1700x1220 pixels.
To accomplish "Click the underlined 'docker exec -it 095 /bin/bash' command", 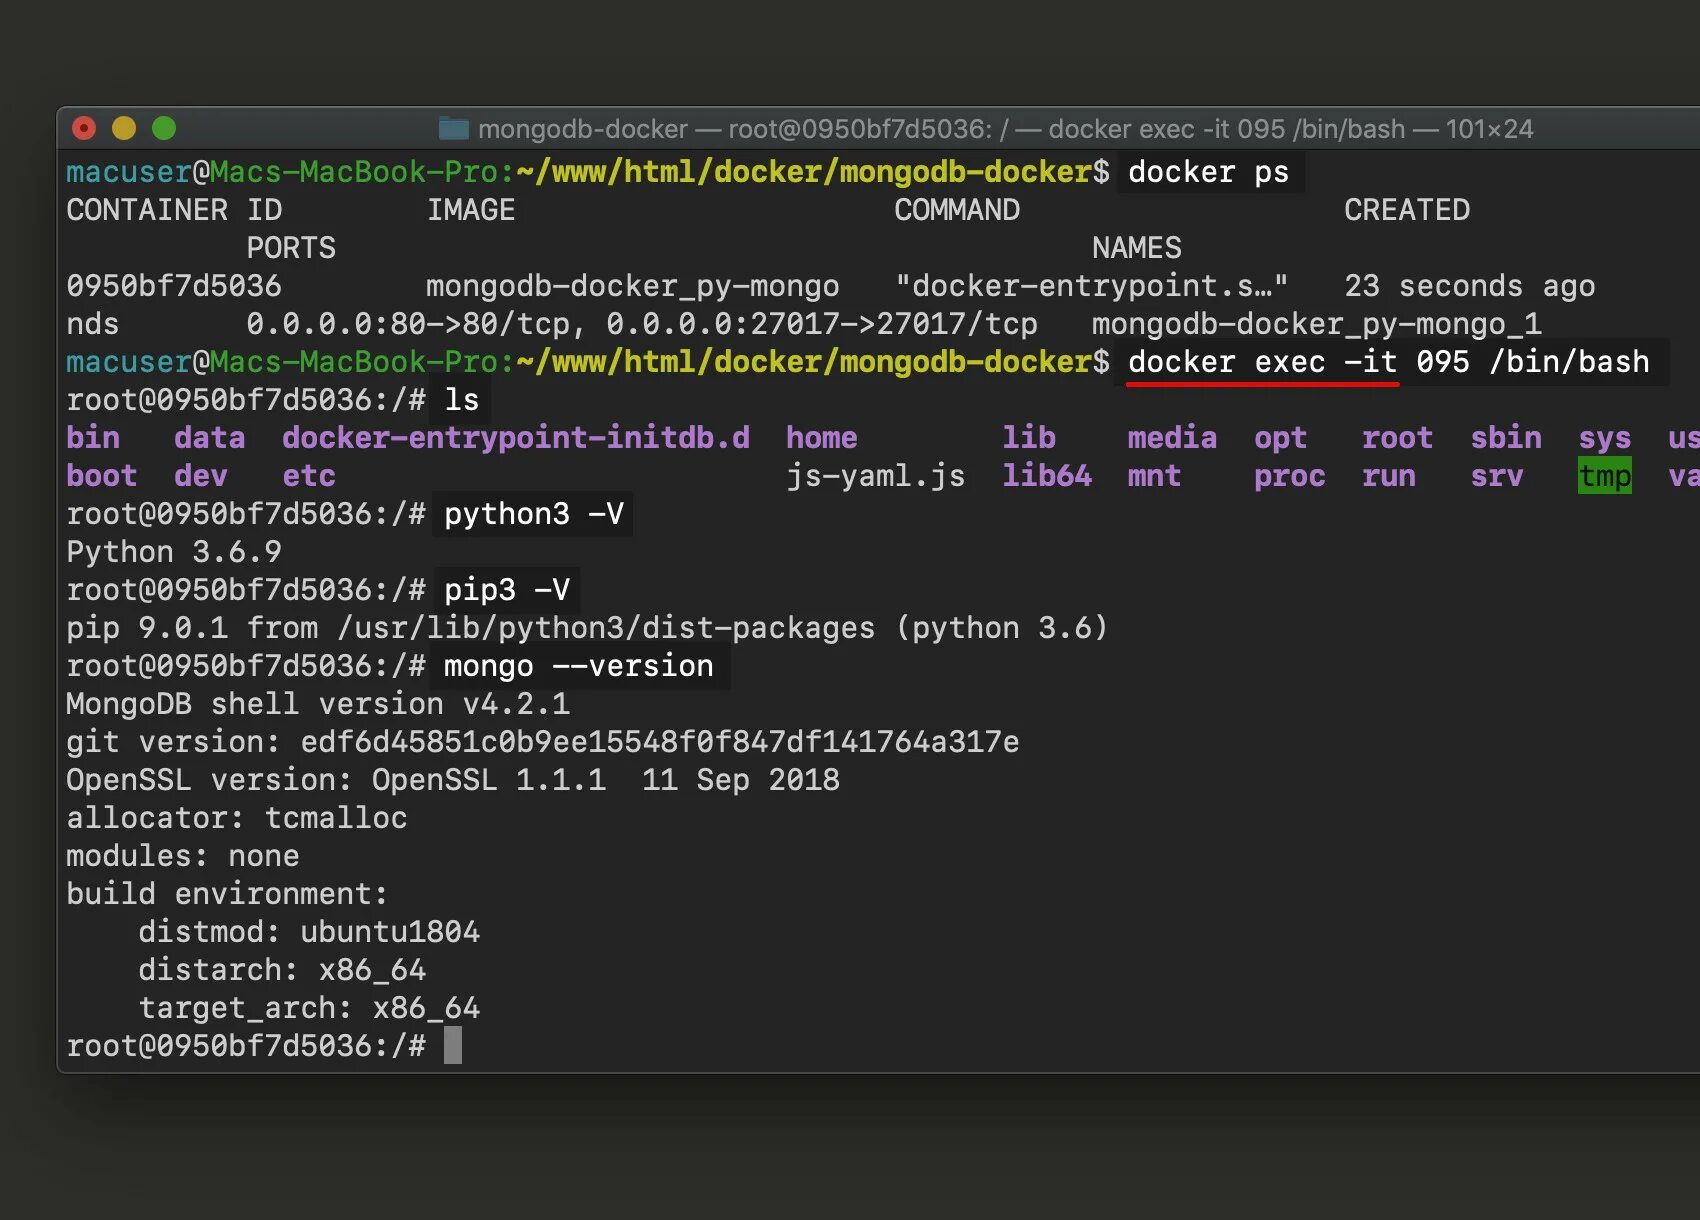I will [x=1389, y=362].
